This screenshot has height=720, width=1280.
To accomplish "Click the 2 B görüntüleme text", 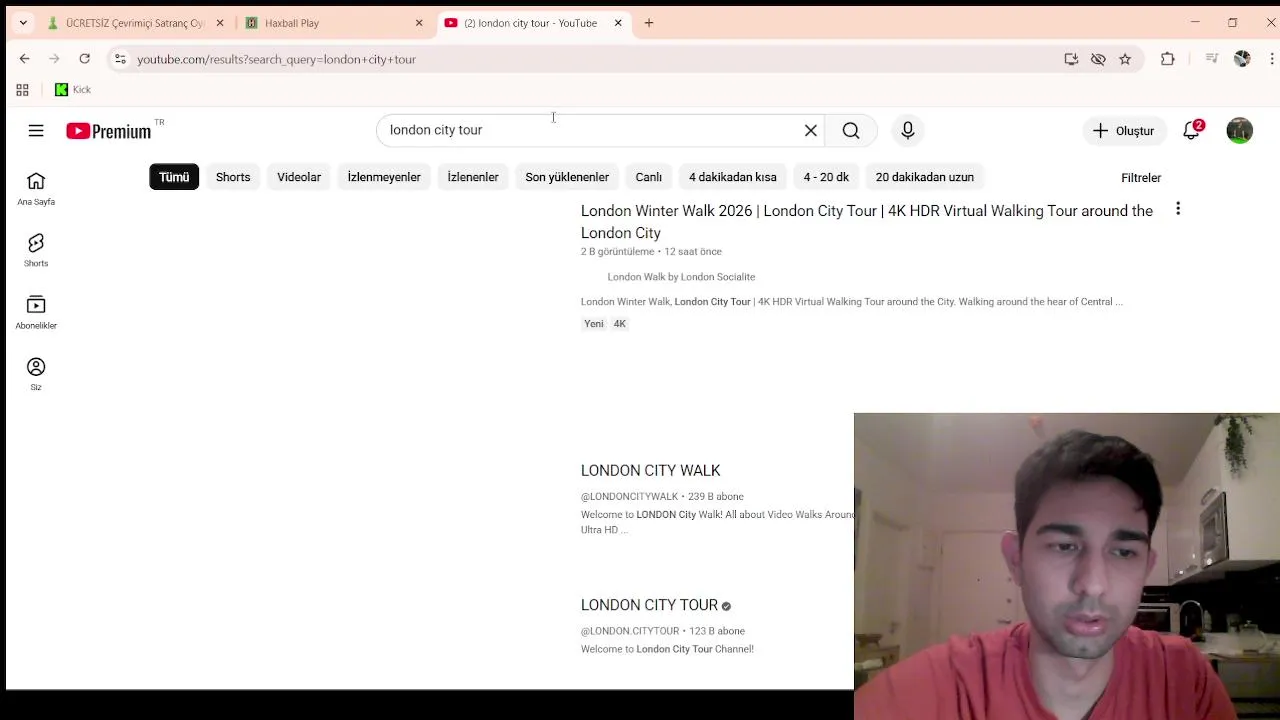I will [x=617, y=252].
